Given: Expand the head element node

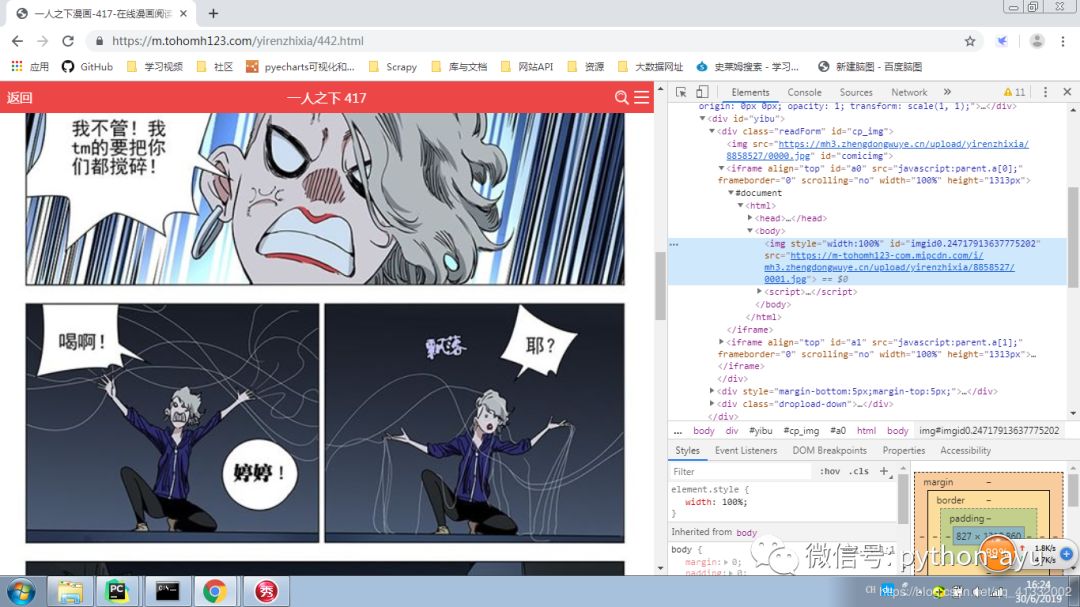Looking at the screenshot, I should [x=750, y=218].
